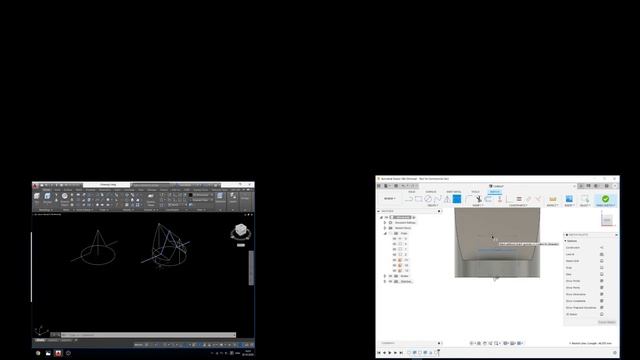Click the Inspect measure icon in Fusion
Viewport: 640px width, 360px height.
pyautogui.click(x=552, y=199)
